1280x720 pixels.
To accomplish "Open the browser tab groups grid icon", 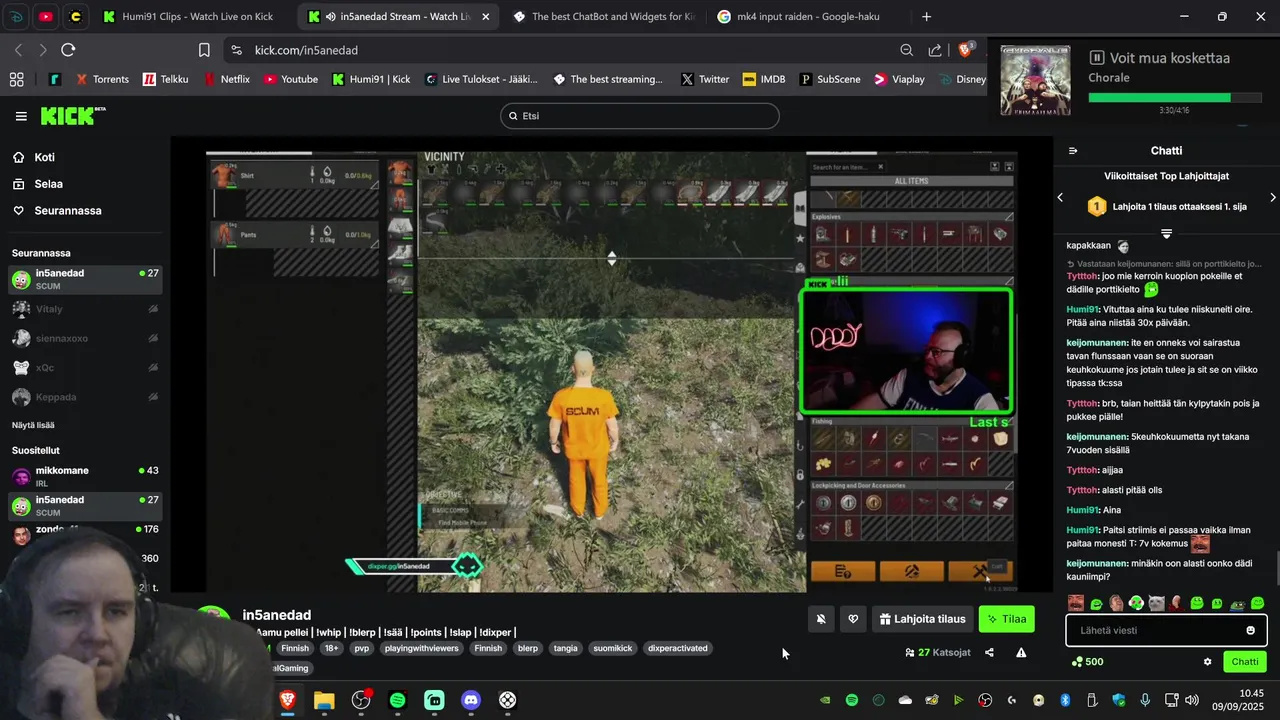I will (x=17, y=79).
